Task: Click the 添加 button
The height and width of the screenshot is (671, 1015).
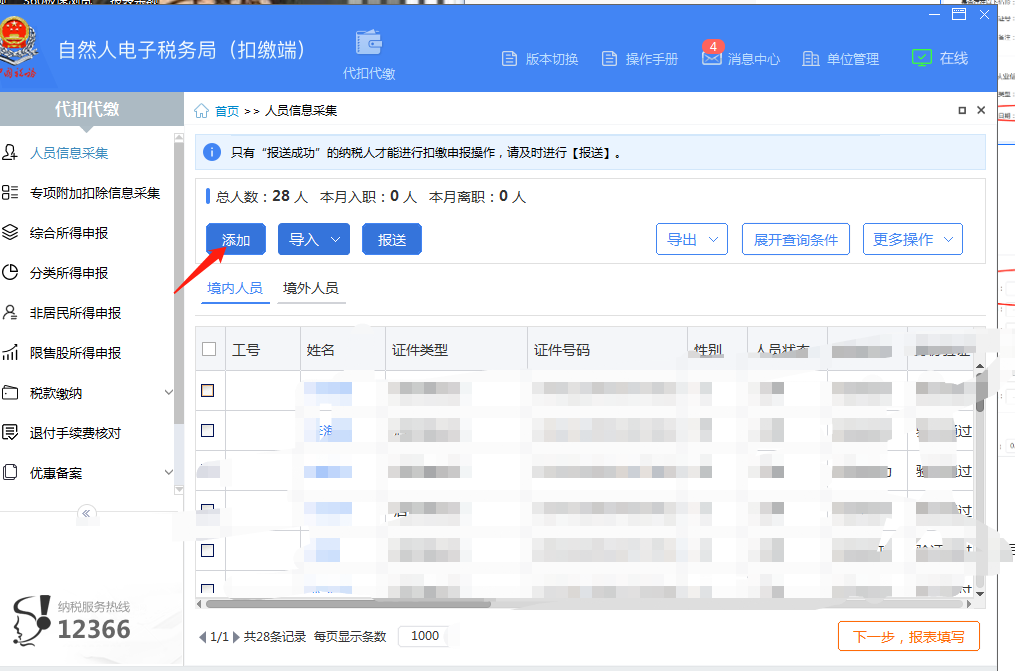Action: click(x=236, y=239)
